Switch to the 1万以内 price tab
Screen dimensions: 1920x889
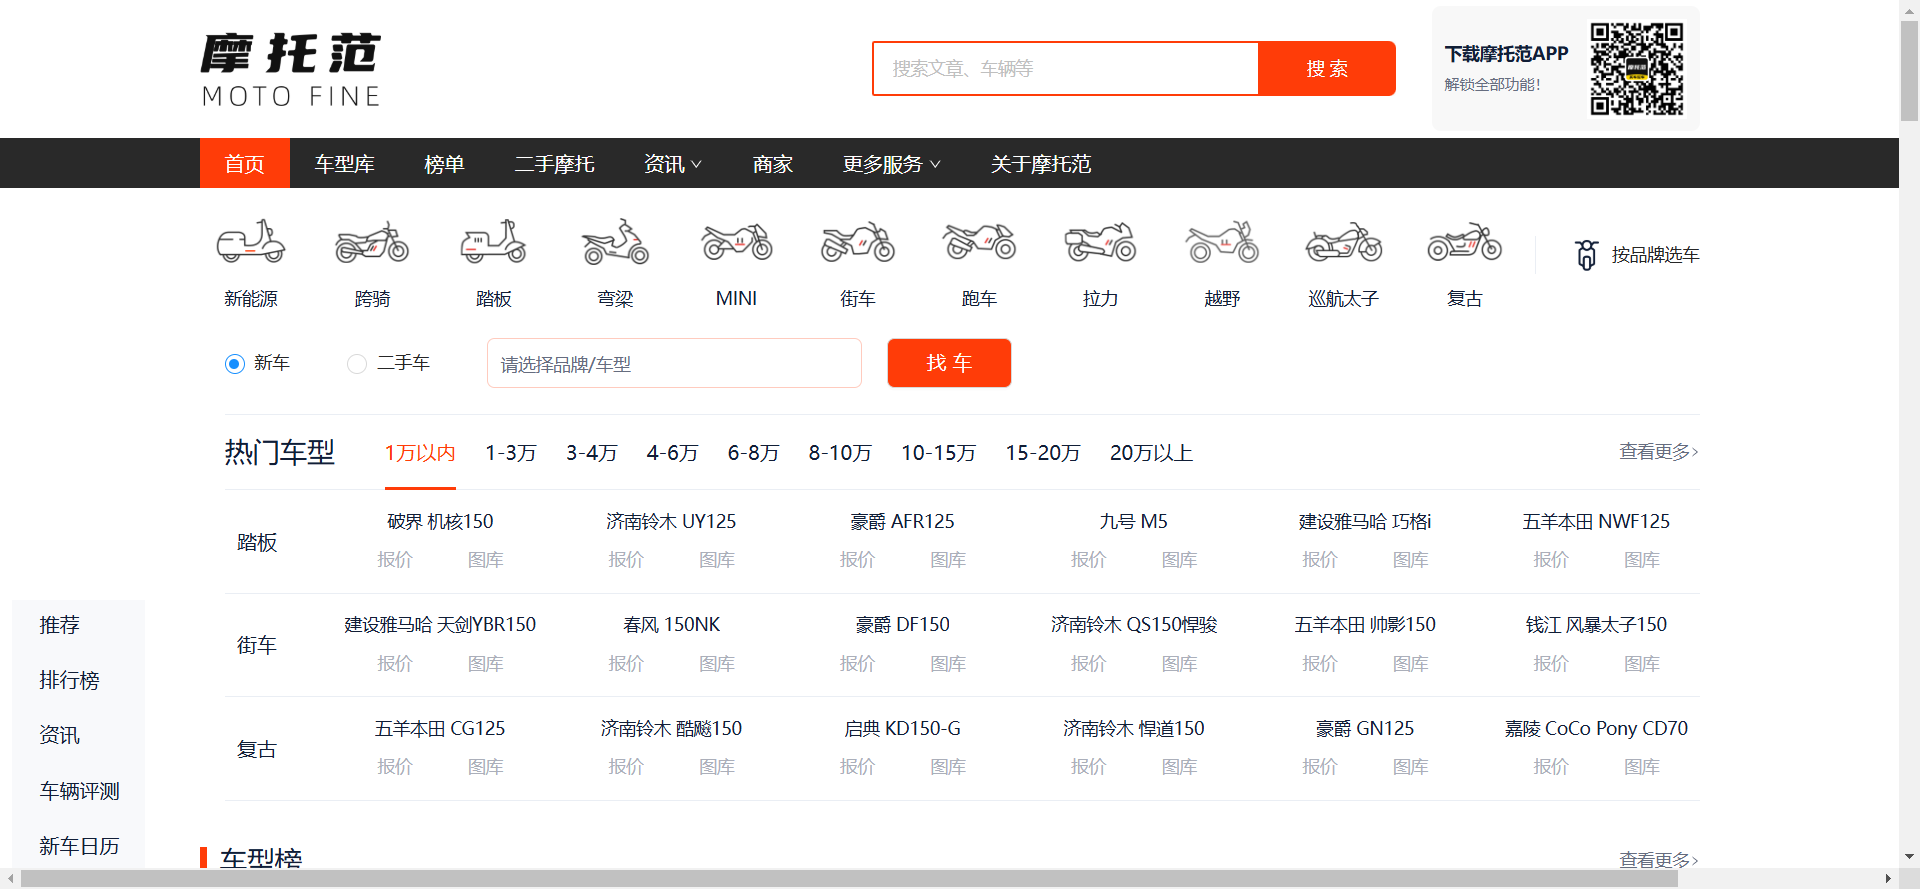point(420,453)
